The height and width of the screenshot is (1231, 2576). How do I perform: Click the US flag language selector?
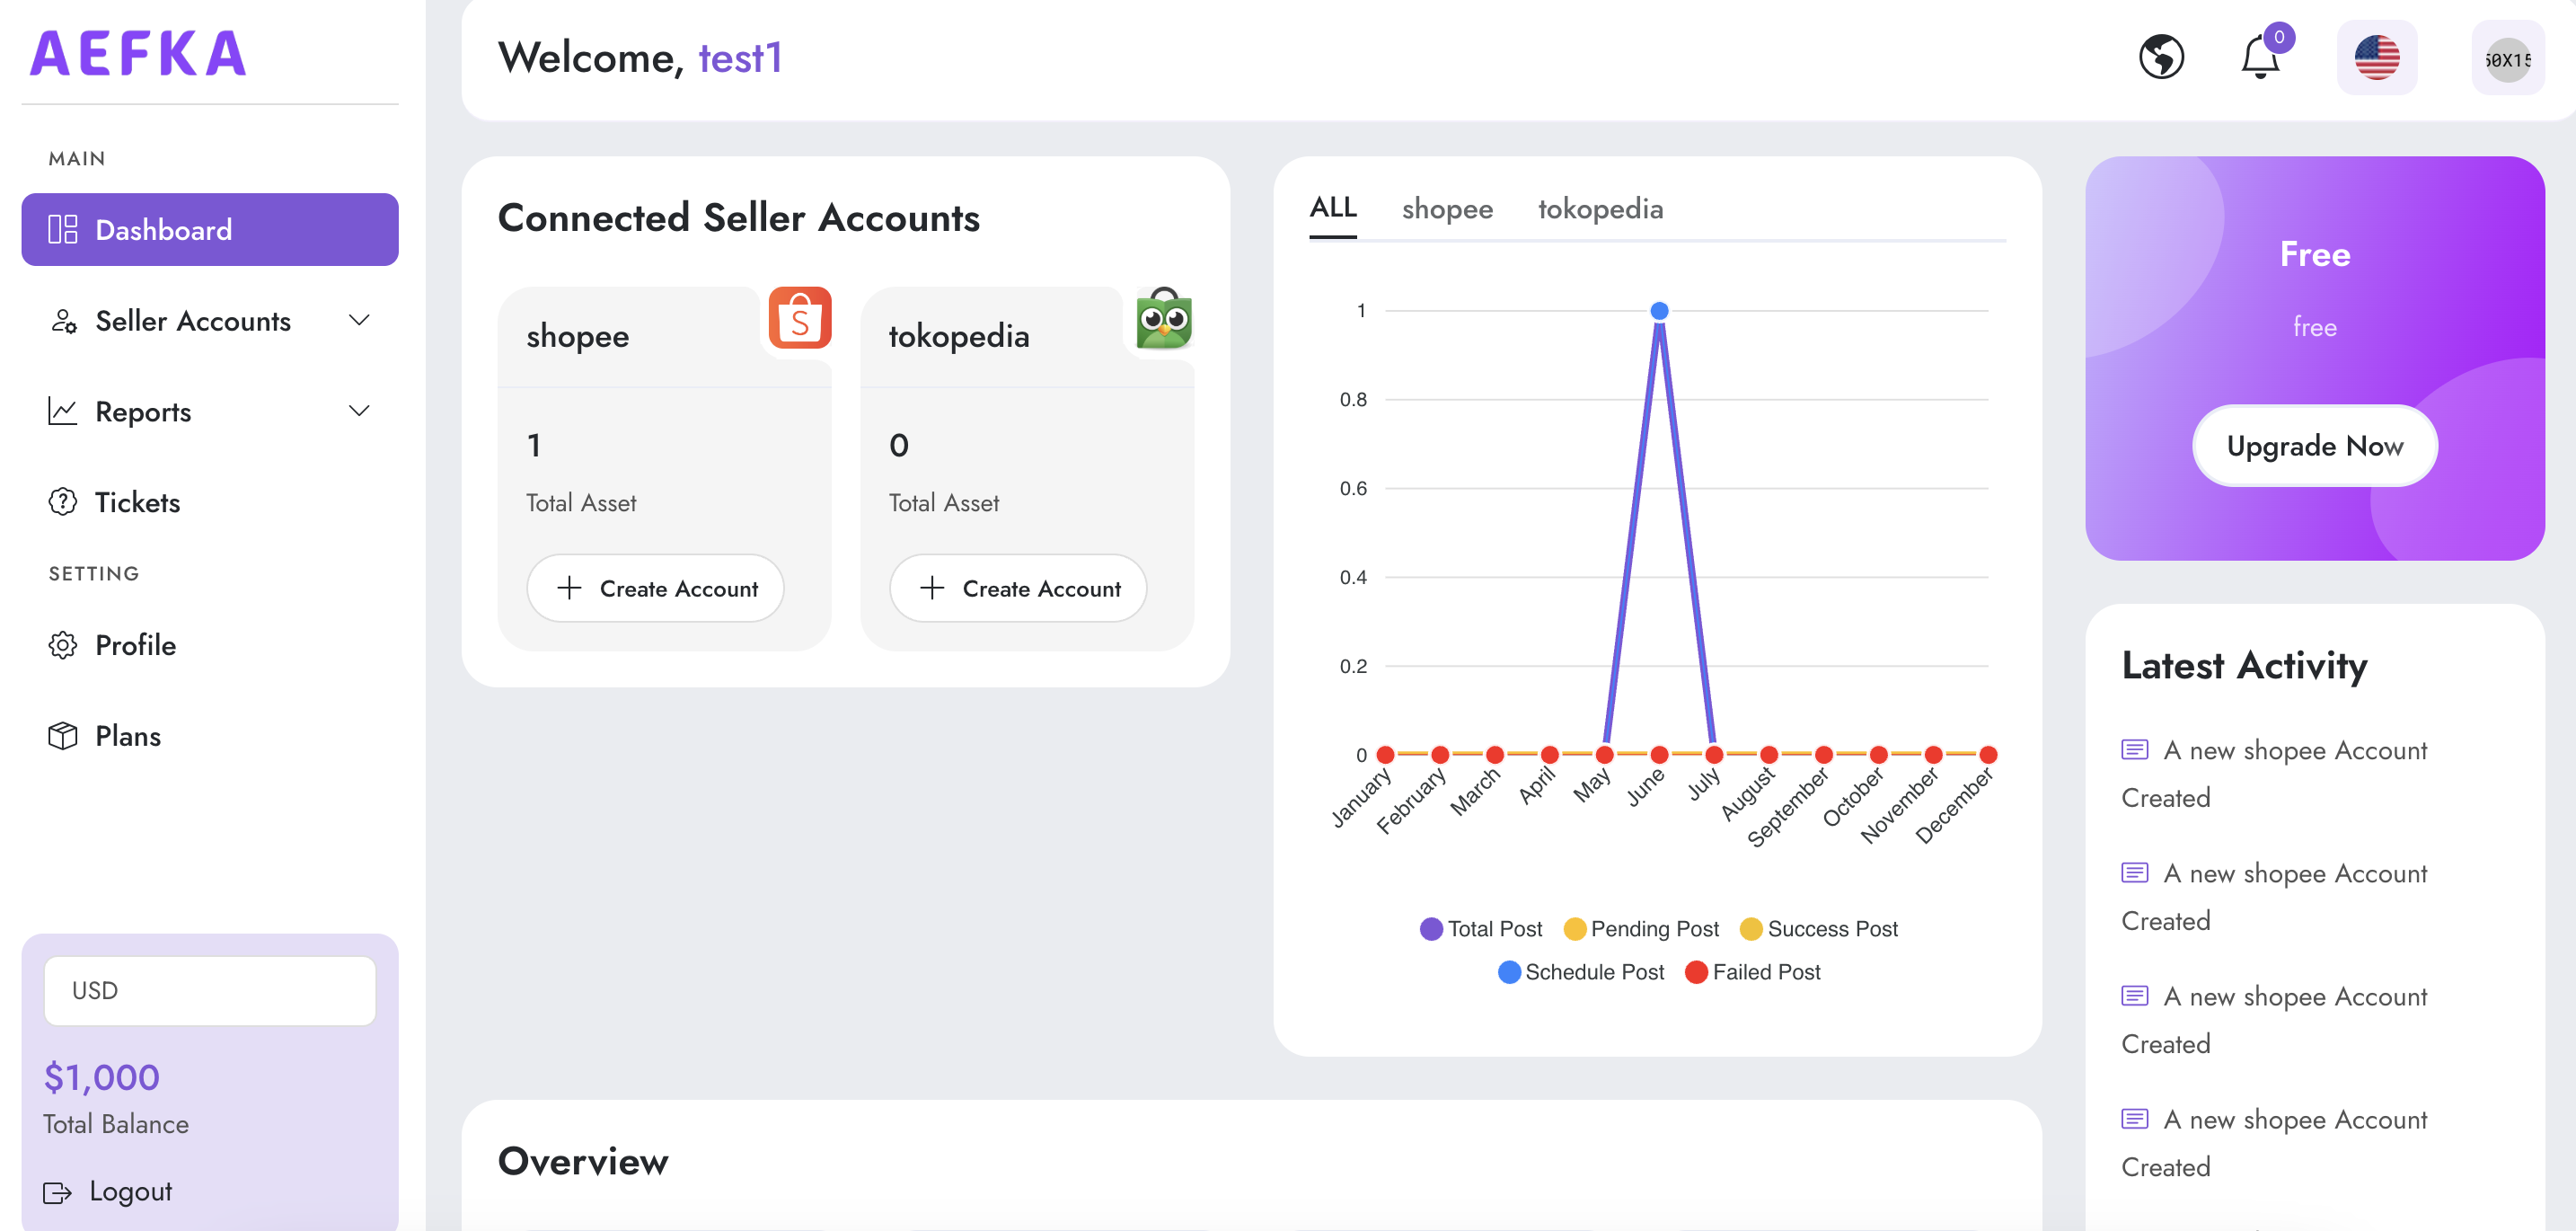coord(2376,57)
